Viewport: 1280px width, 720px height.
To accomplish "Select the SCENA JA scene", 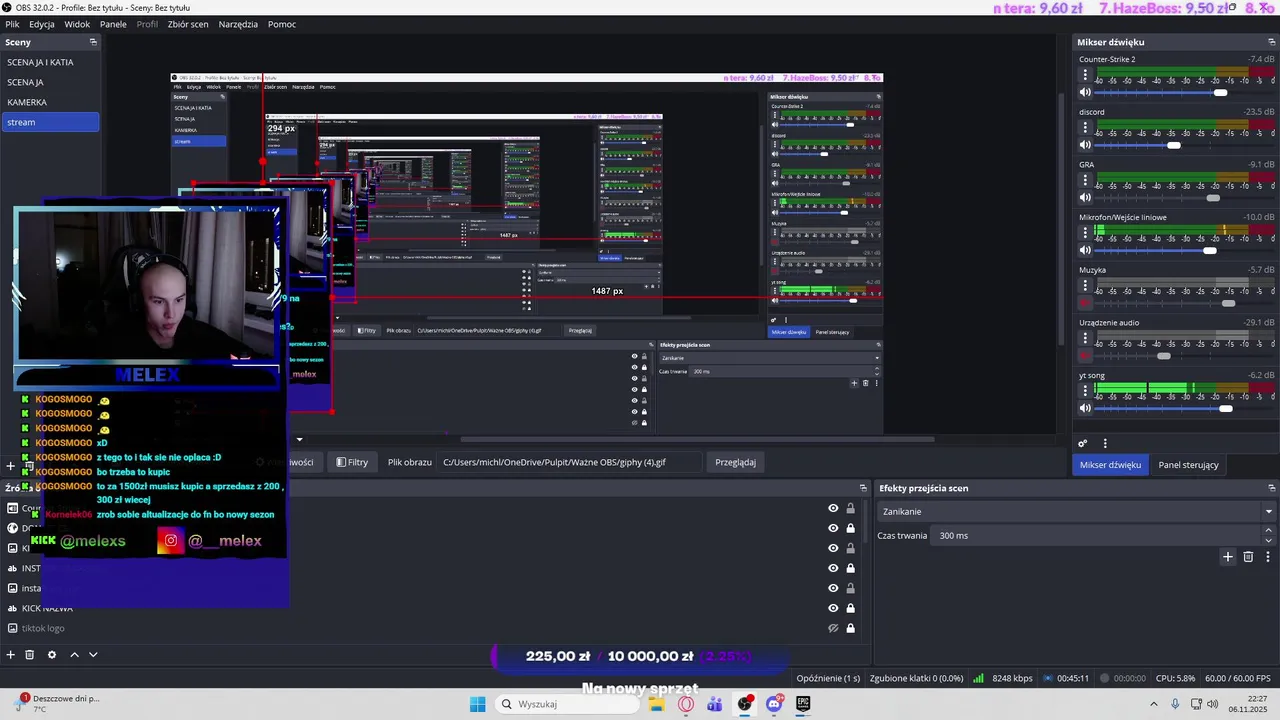I will click(50, 82).
